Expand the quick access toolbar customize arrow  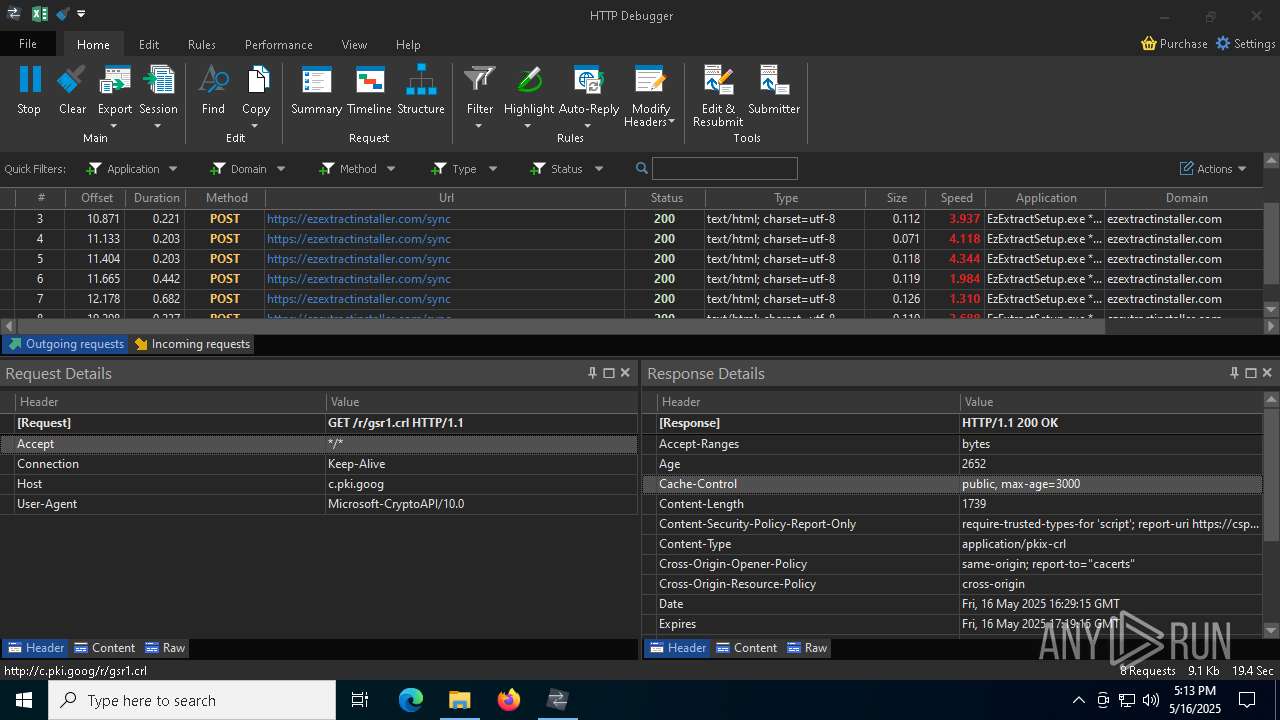click(81, 14)
